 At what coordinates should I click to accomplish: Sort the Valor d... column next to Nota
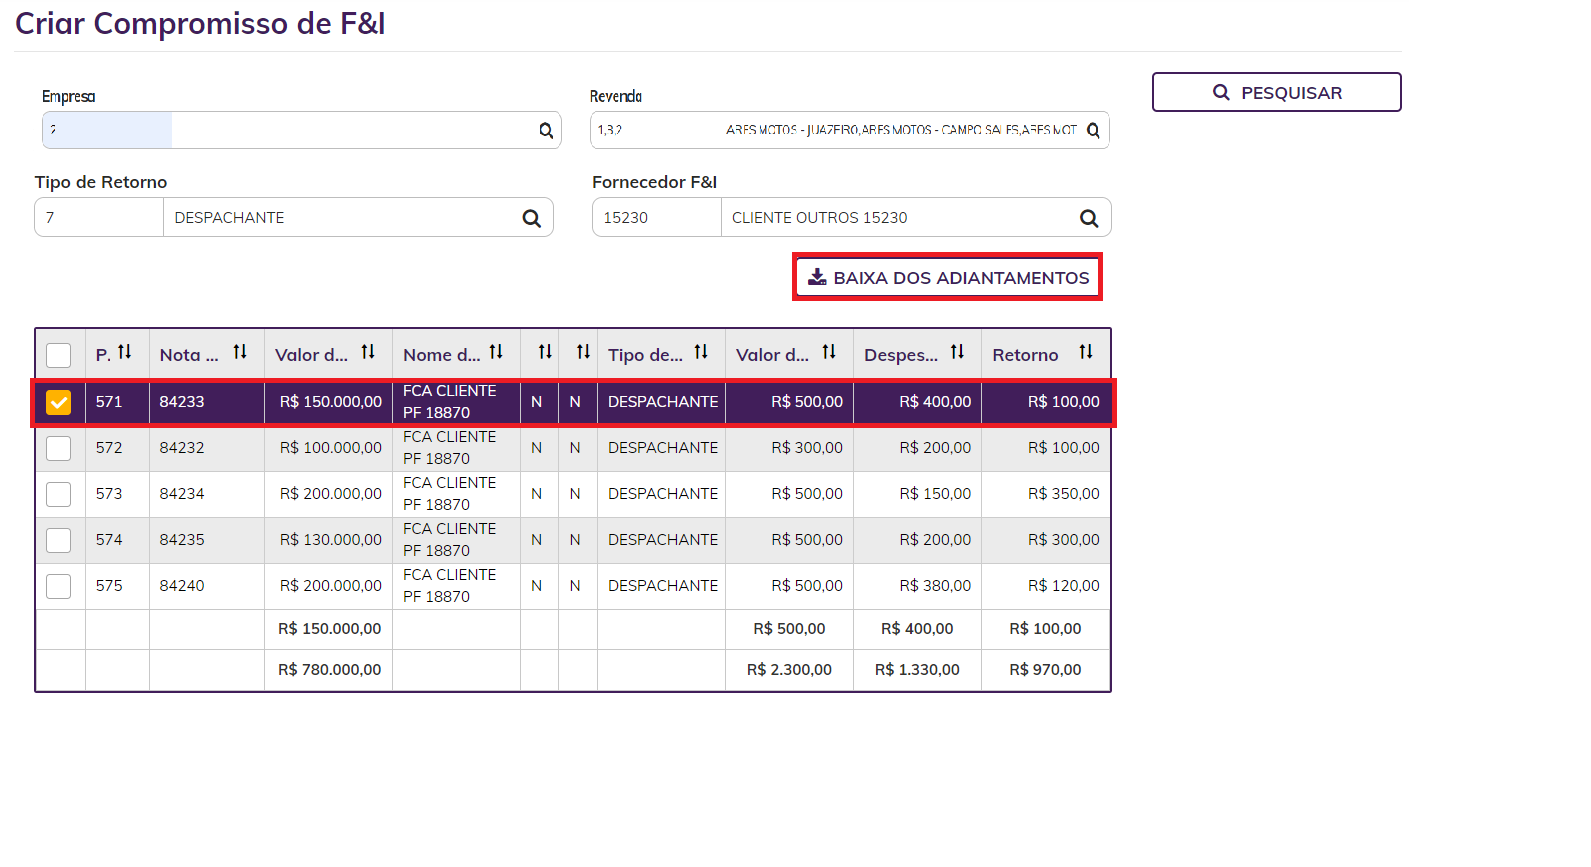368,352
